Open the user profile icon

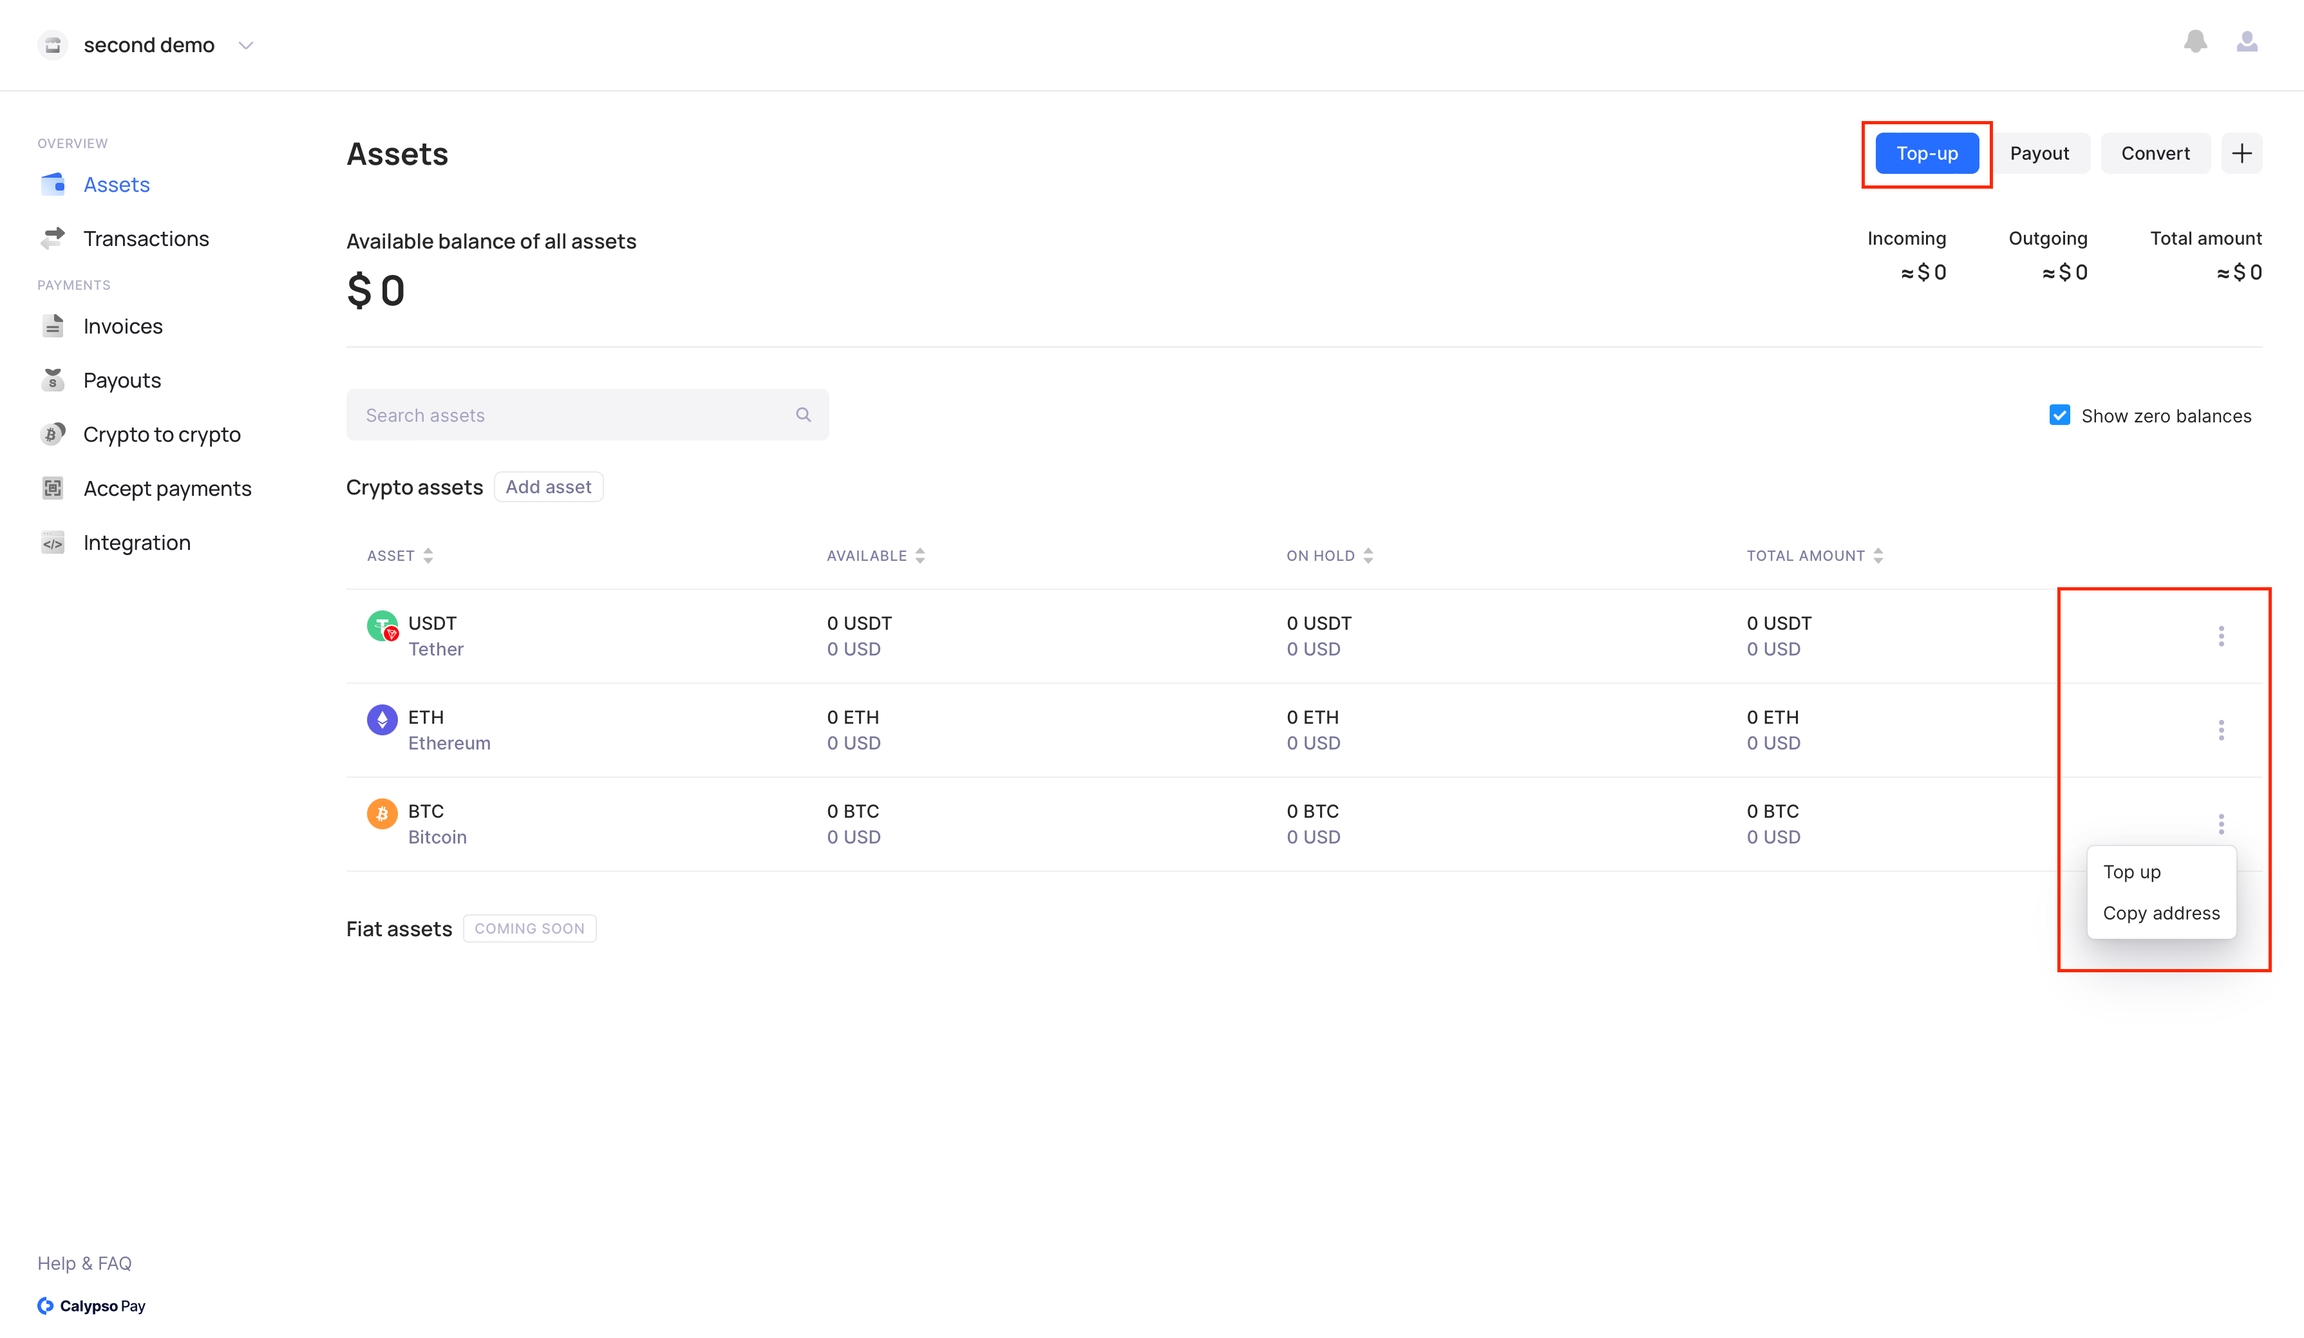pyautogui.click(x=2247, y=42)
